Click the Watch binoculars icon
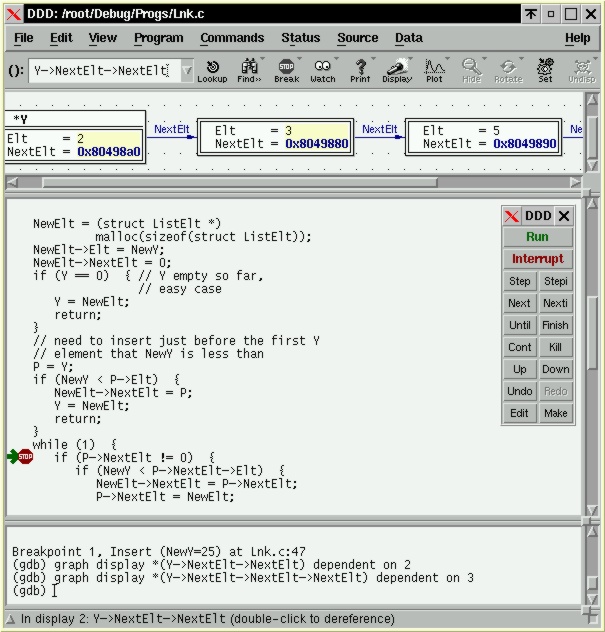Image resolution: width=605 pixels, height=632 pixels. click(323, 70)
